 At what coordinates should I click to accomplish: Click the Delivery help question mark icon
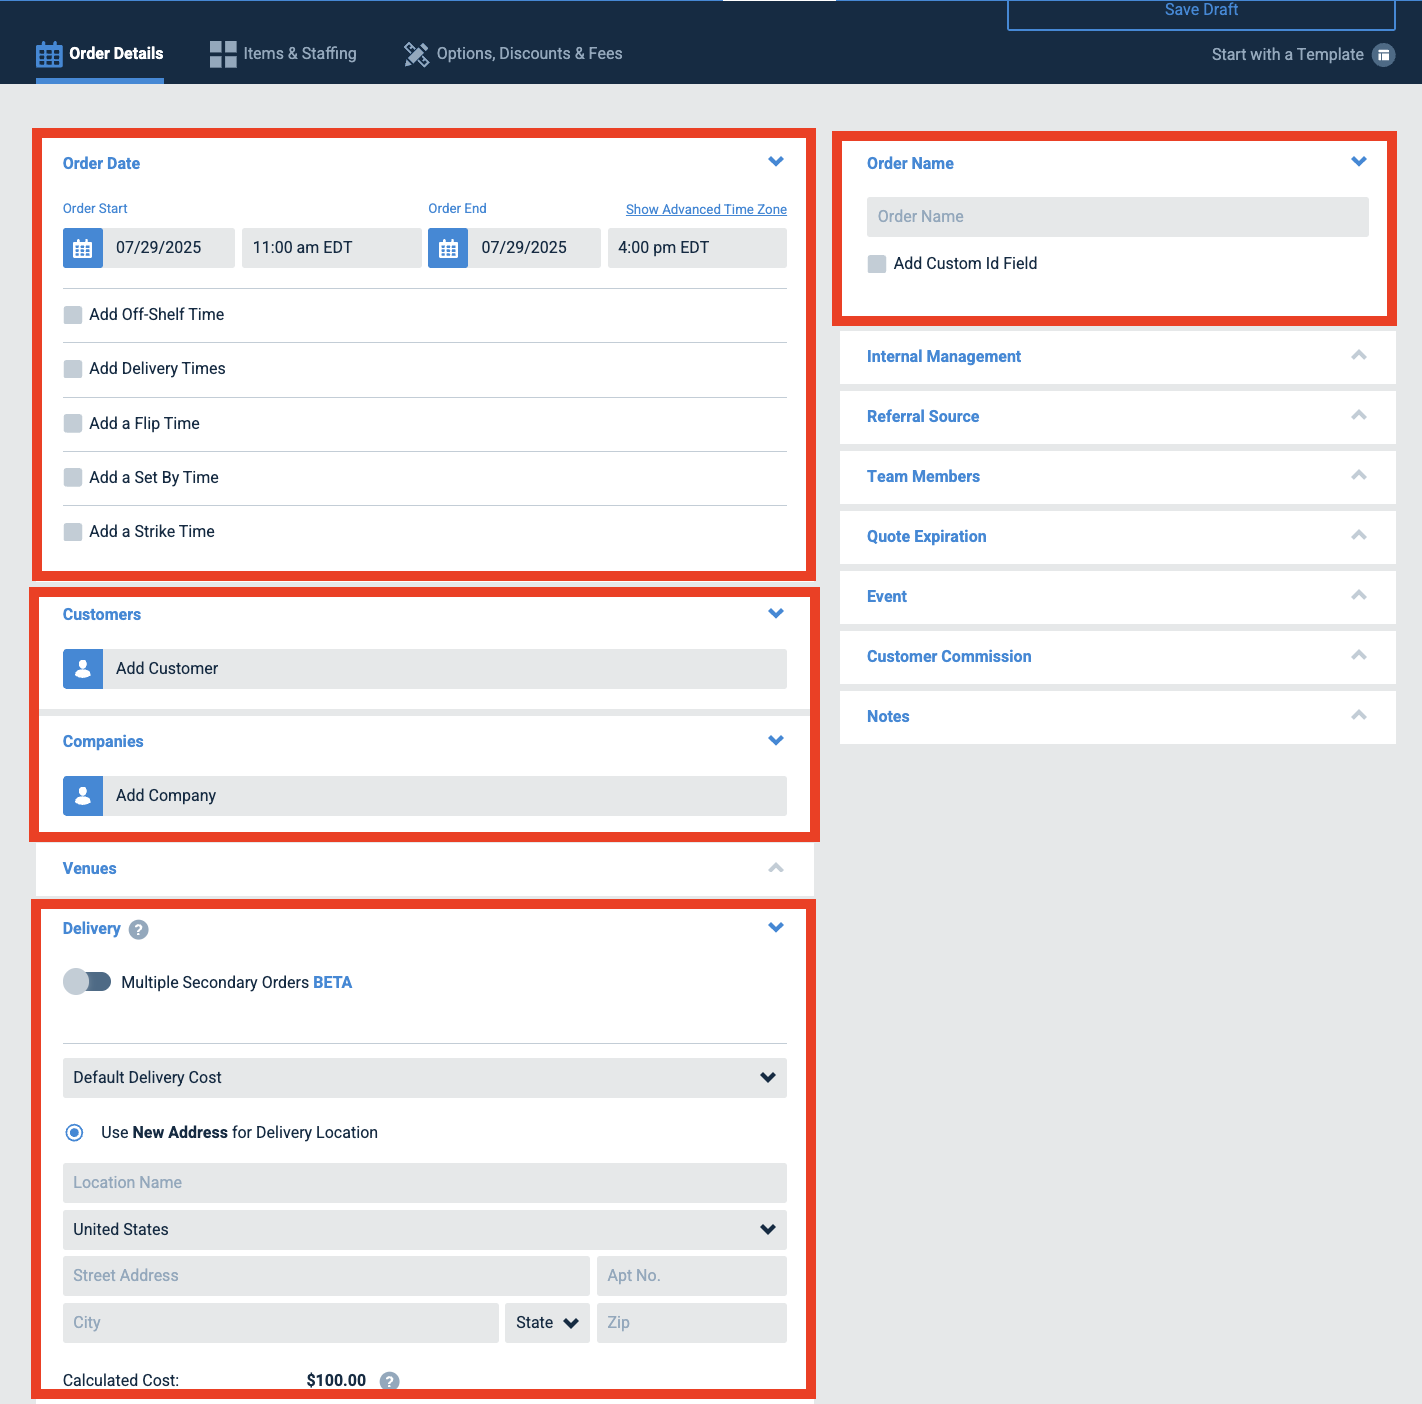pos(139,929)
